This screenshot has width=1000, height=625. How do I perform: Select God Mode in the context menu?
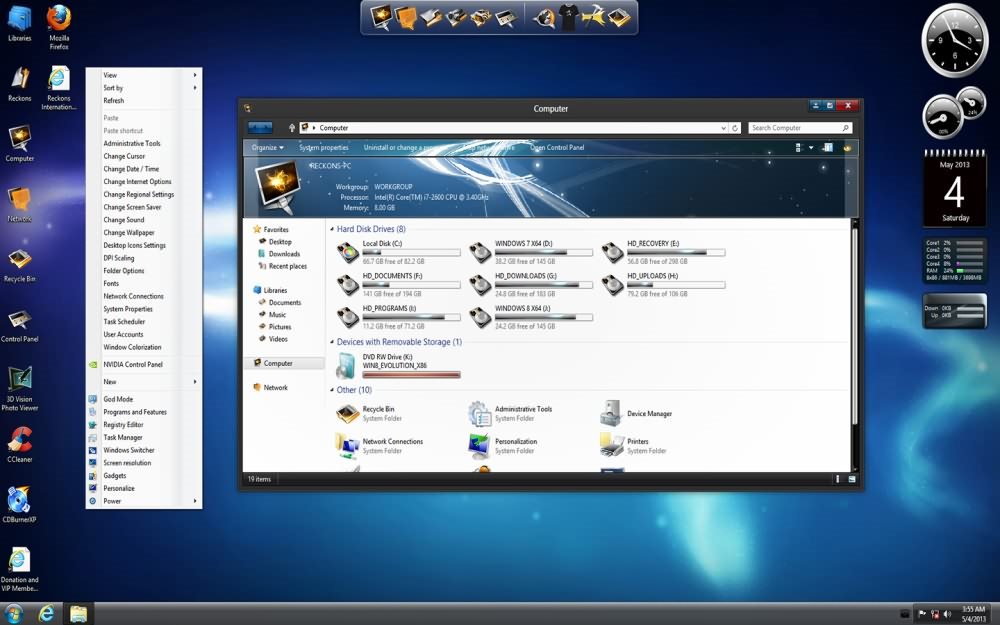coord(118,399)
